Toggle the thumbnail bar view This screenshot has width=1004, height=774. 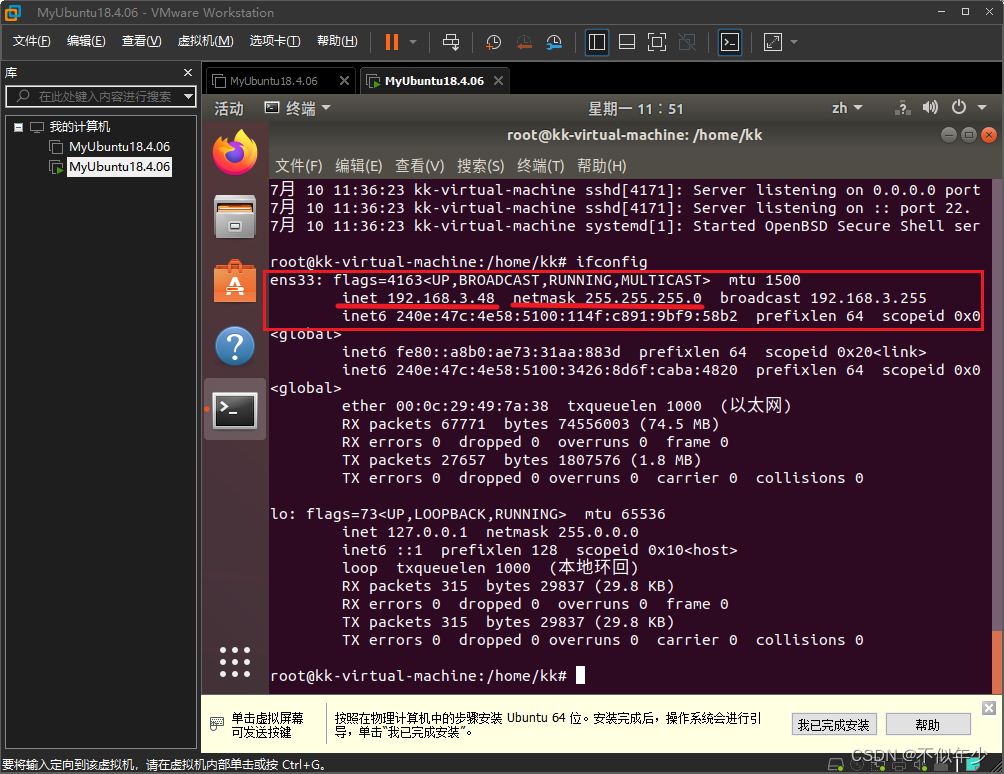tap(627, 42)
